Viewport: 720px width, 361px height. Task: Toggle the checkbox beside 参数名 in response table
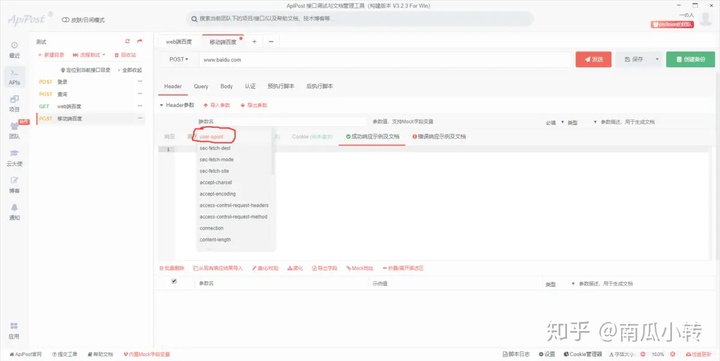pyautogui.click(x=174, y=282)
